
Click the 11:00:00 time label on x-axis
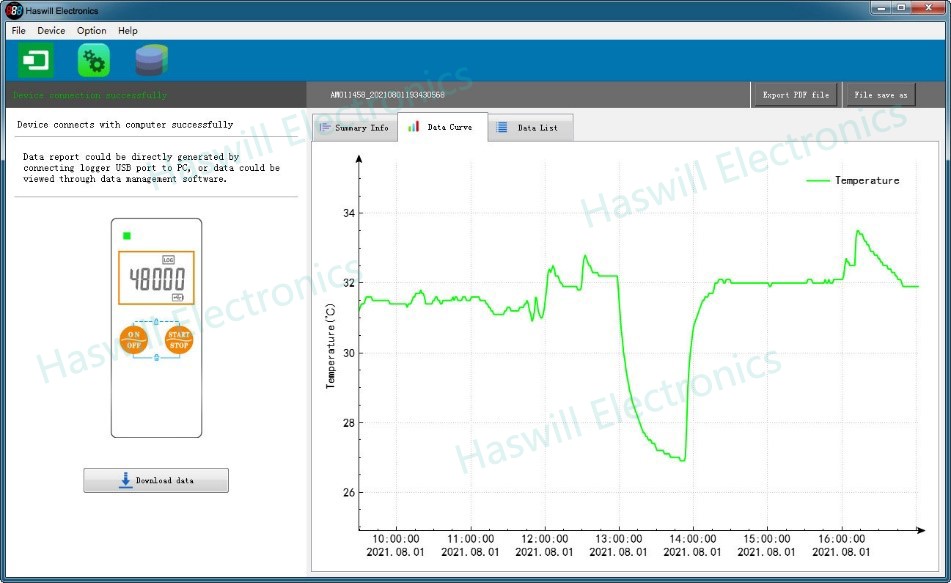[x=471, y=539]
